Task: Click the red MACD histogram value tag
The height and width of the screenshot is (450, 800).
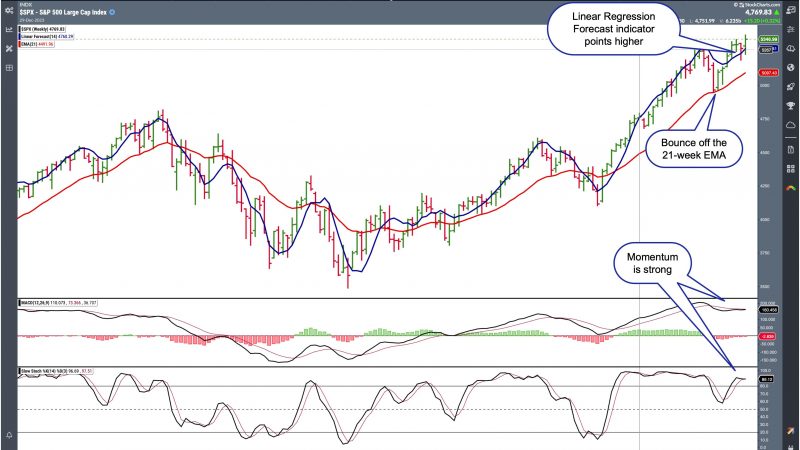Action: [x=768, y=336]
